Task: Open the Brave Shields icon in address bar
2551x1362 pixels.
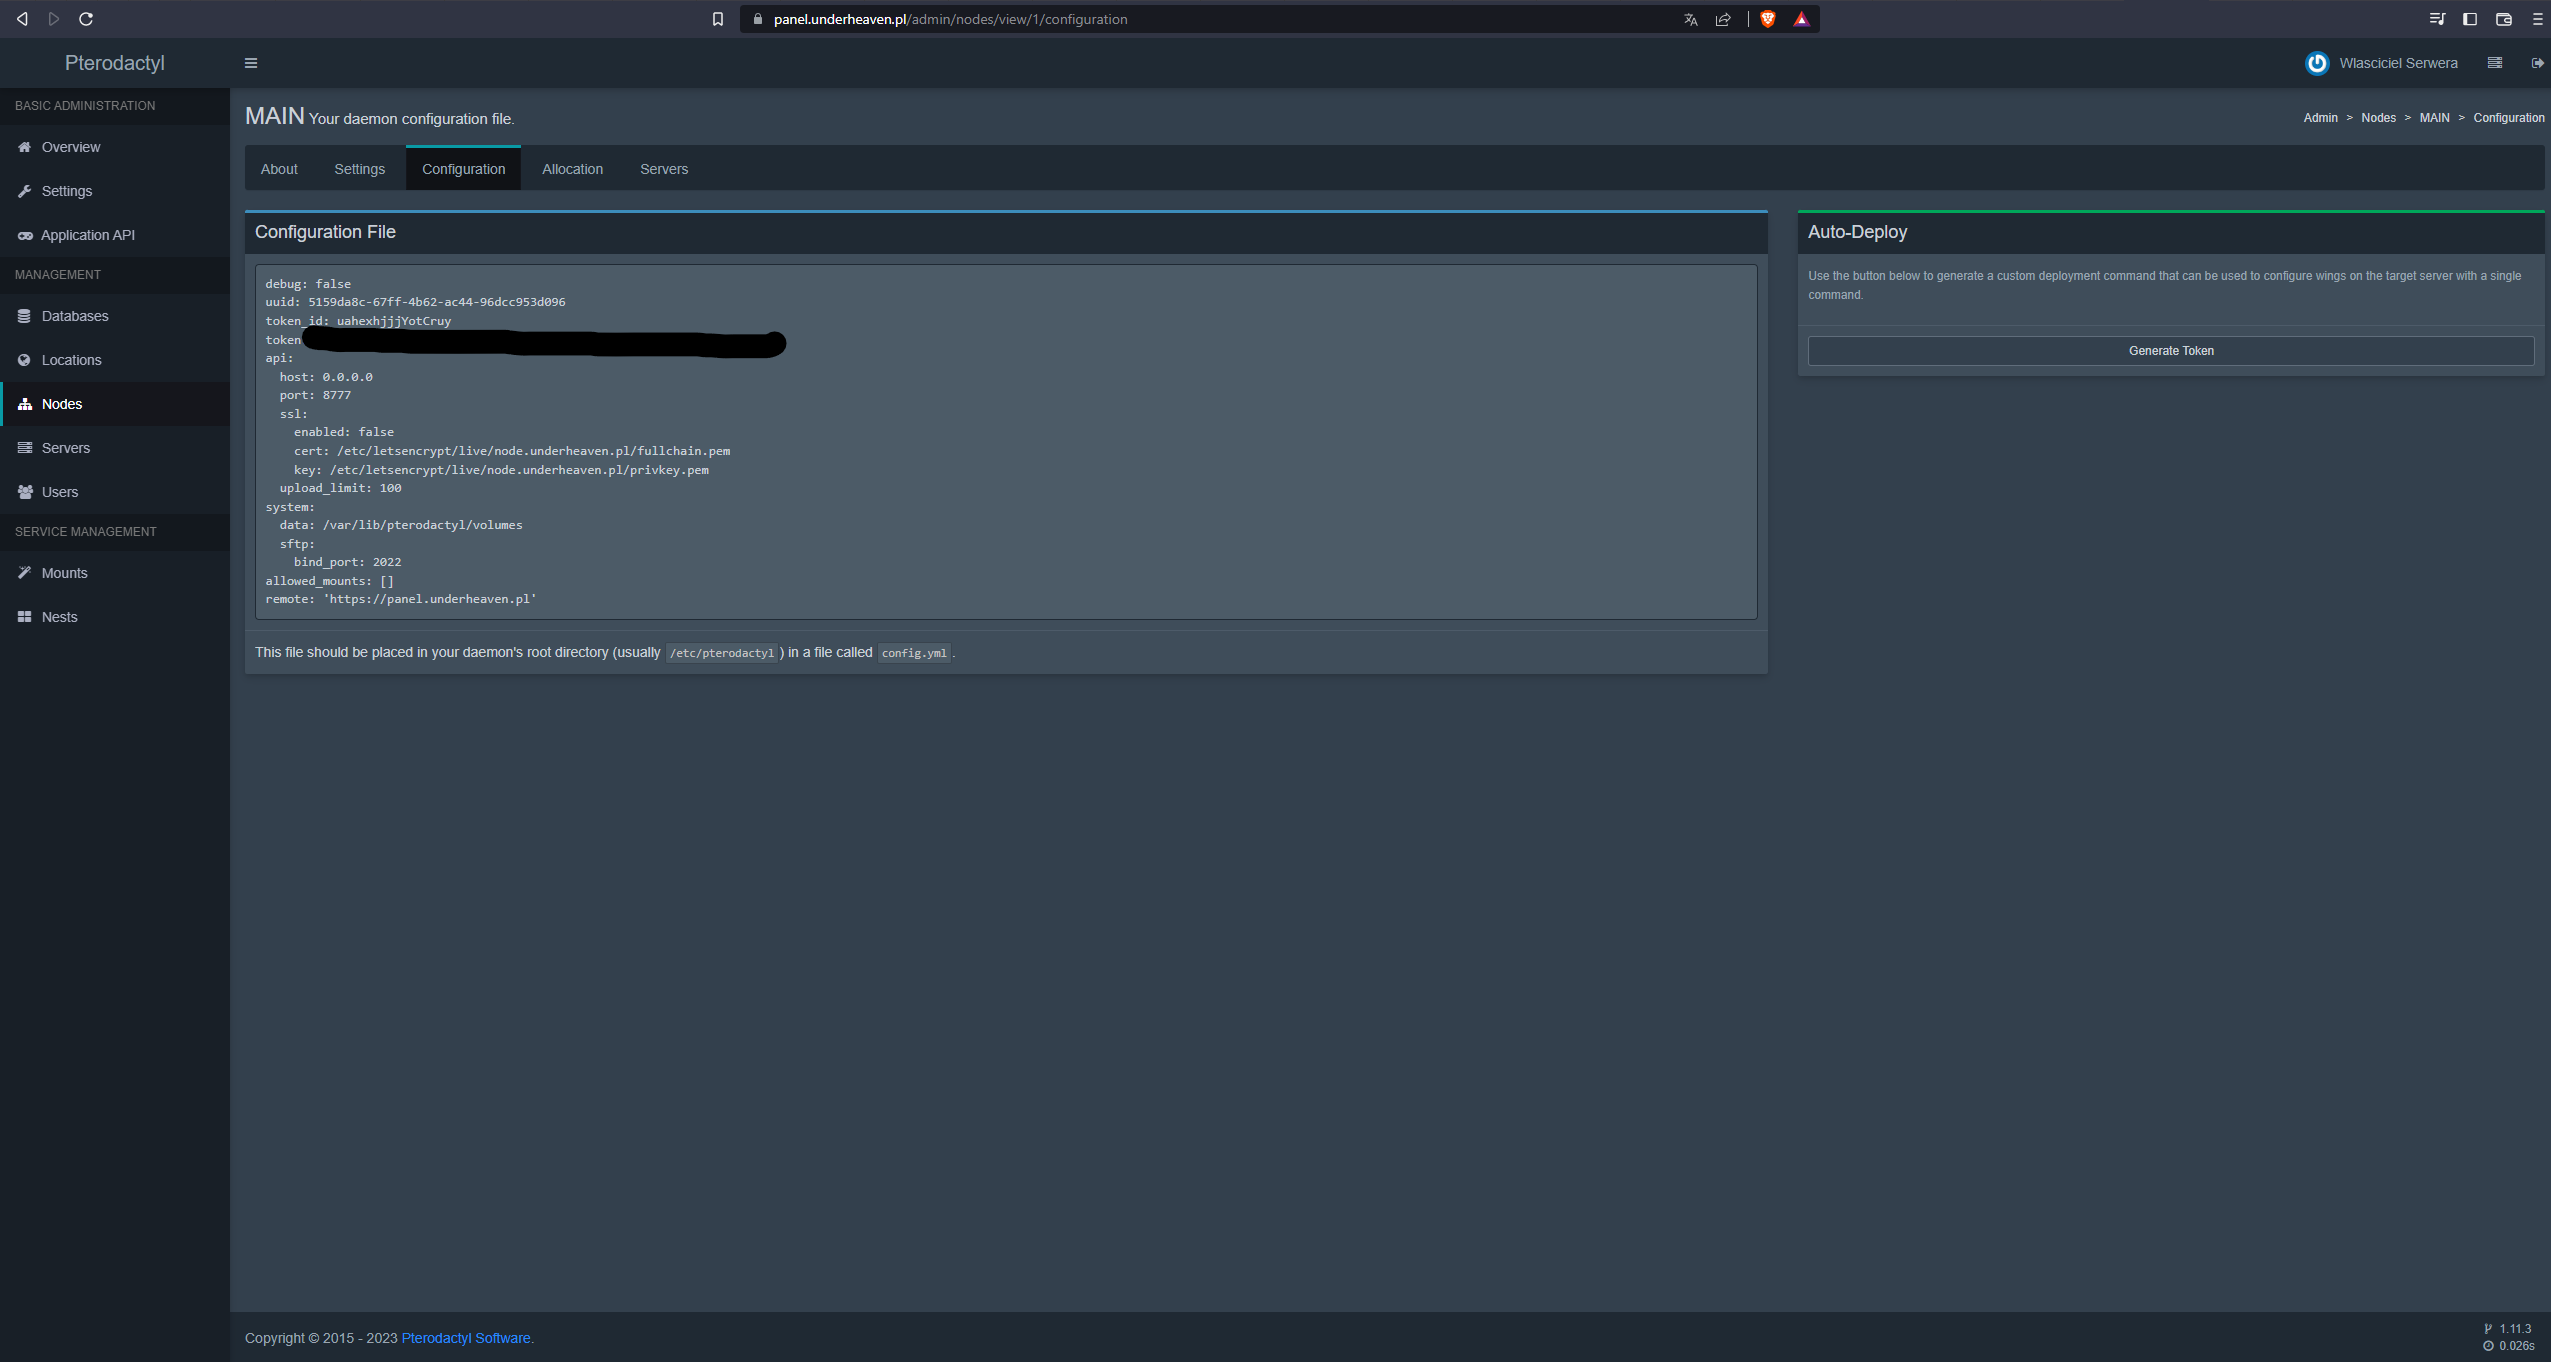Action: [1767, 19]
